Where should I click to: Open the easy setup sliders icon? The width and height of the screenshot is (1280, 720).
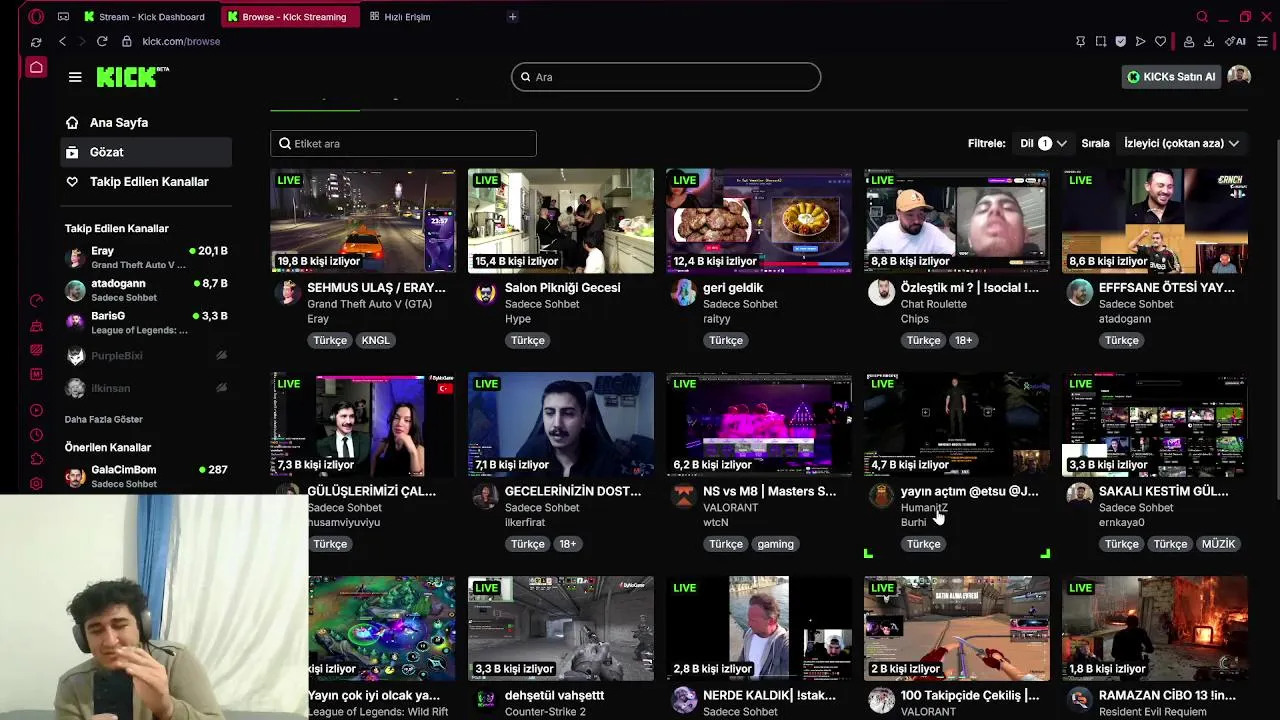(x=1262, y=41)
